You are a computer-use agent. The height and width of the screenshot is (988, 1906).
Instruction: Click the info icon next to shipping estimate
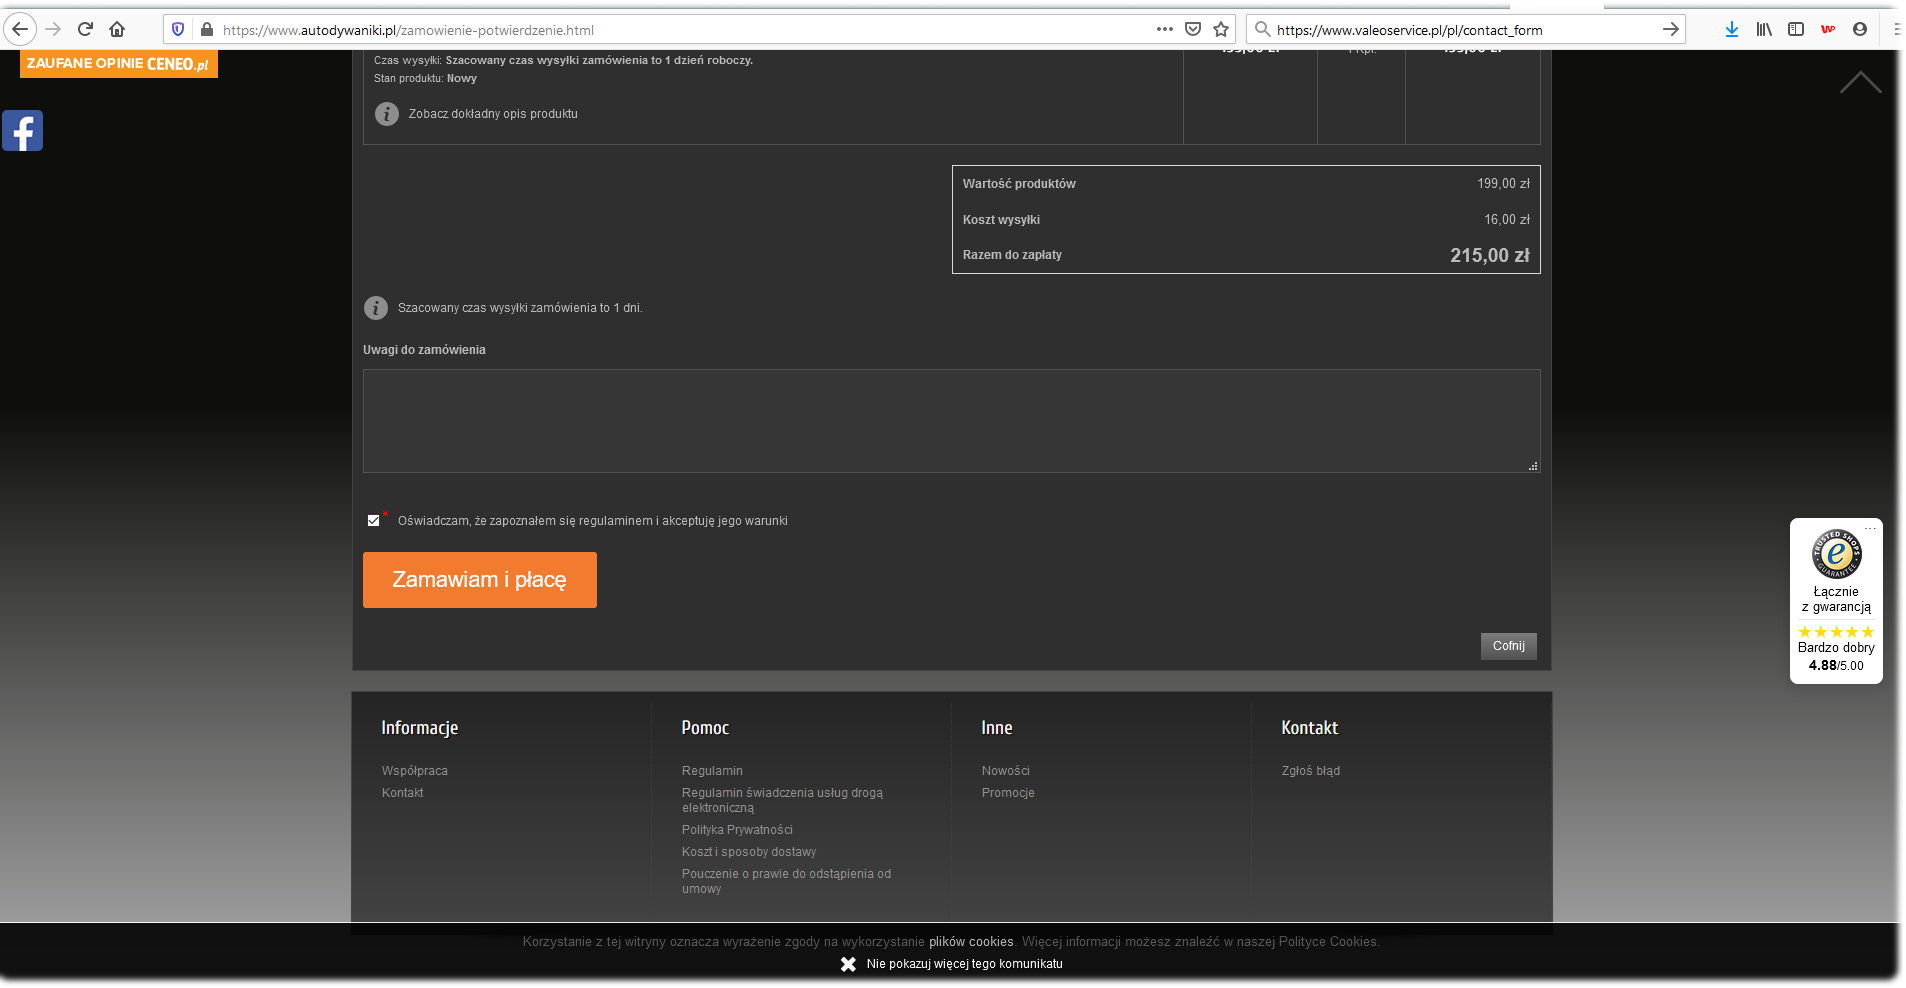(375, 308)
